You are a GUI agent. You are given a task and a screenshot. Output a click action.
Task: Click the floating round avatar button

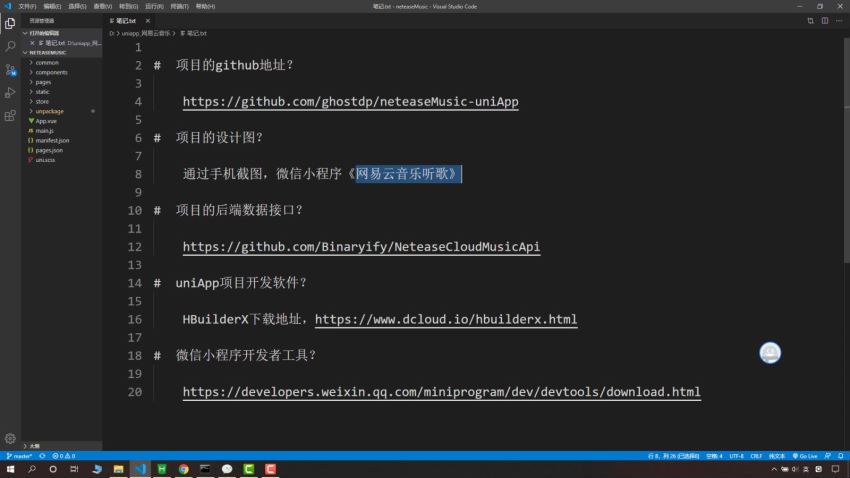point(770,353)
